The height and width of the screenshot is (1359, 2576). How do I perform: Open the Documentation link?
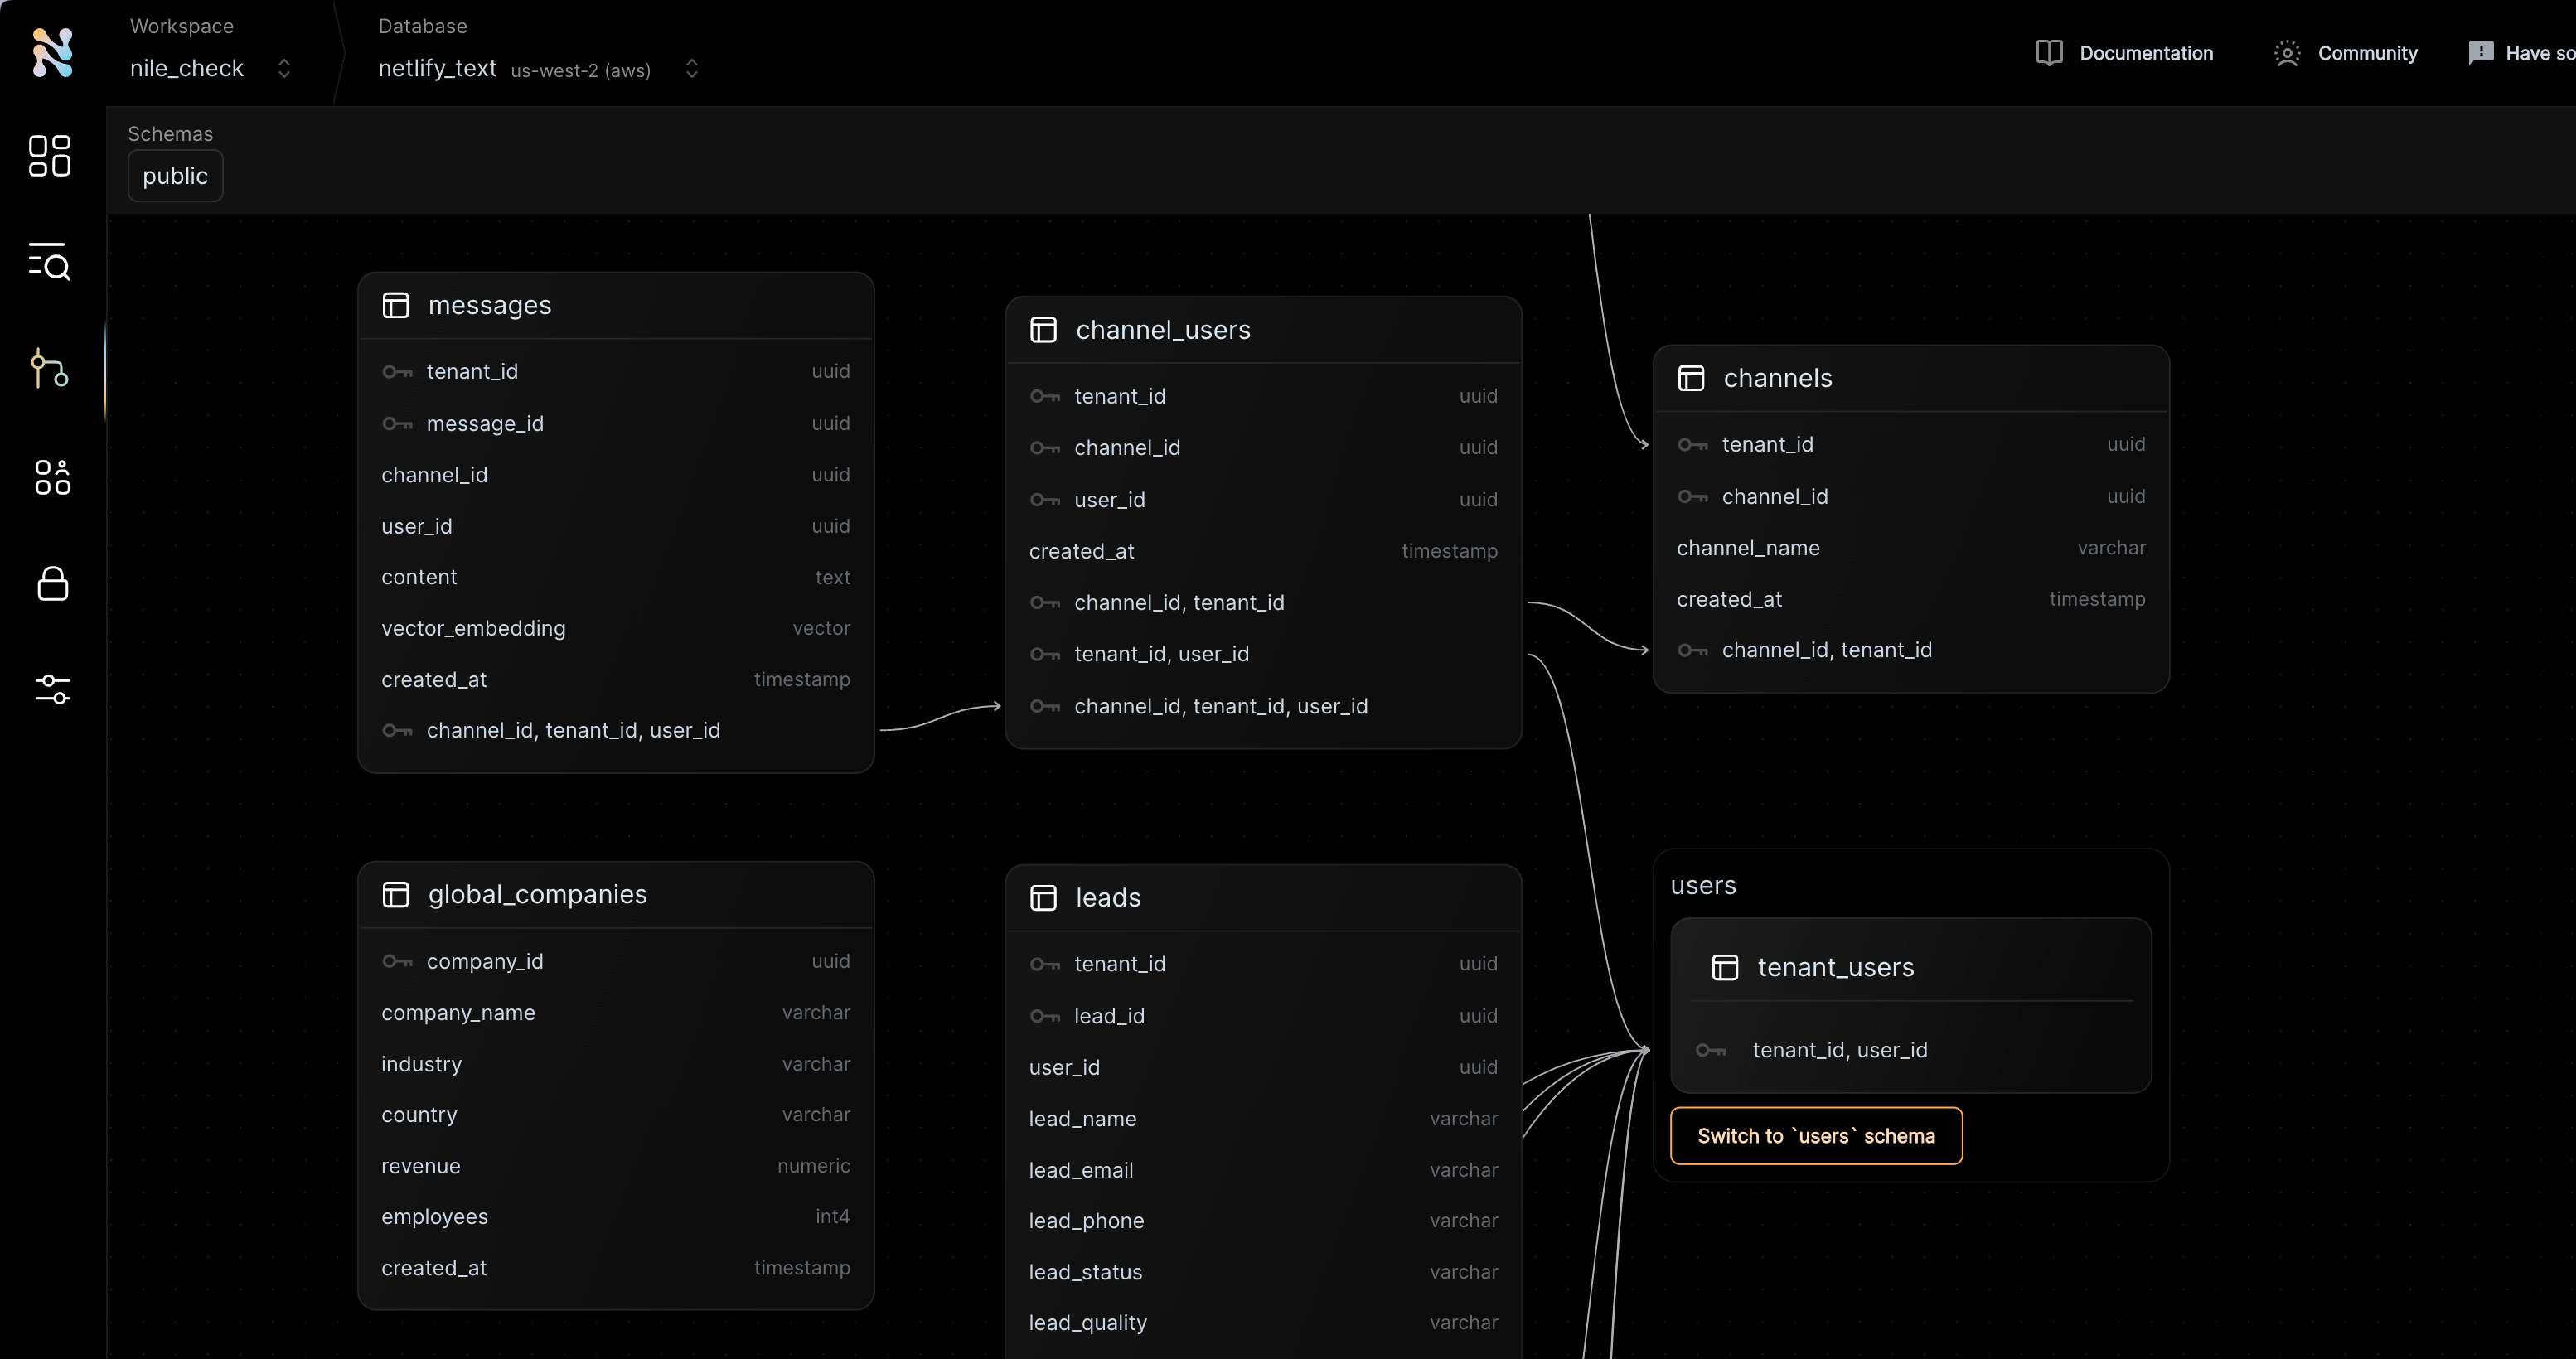(2145, 53)
